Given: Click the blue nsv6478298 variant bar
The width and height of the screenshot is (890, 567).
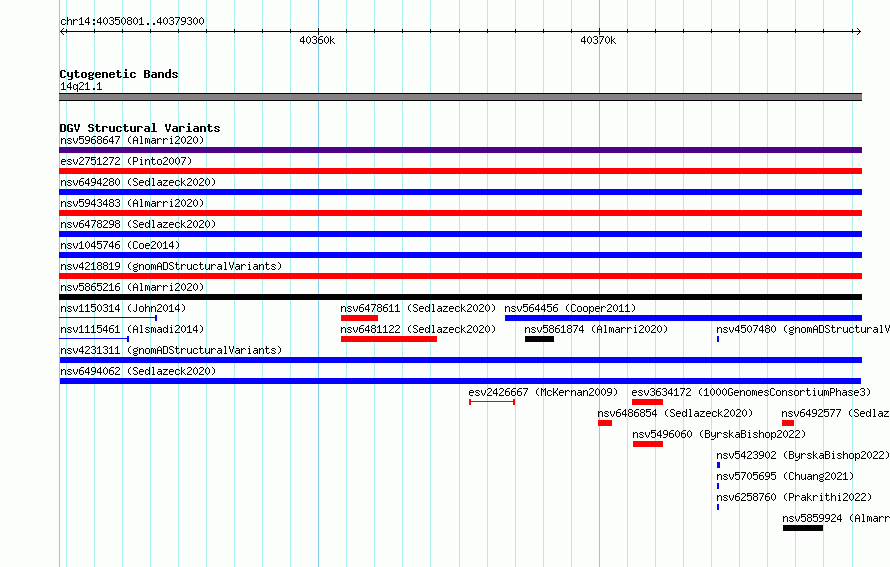Looking at the screenshot, I should (x=460, y=234).
